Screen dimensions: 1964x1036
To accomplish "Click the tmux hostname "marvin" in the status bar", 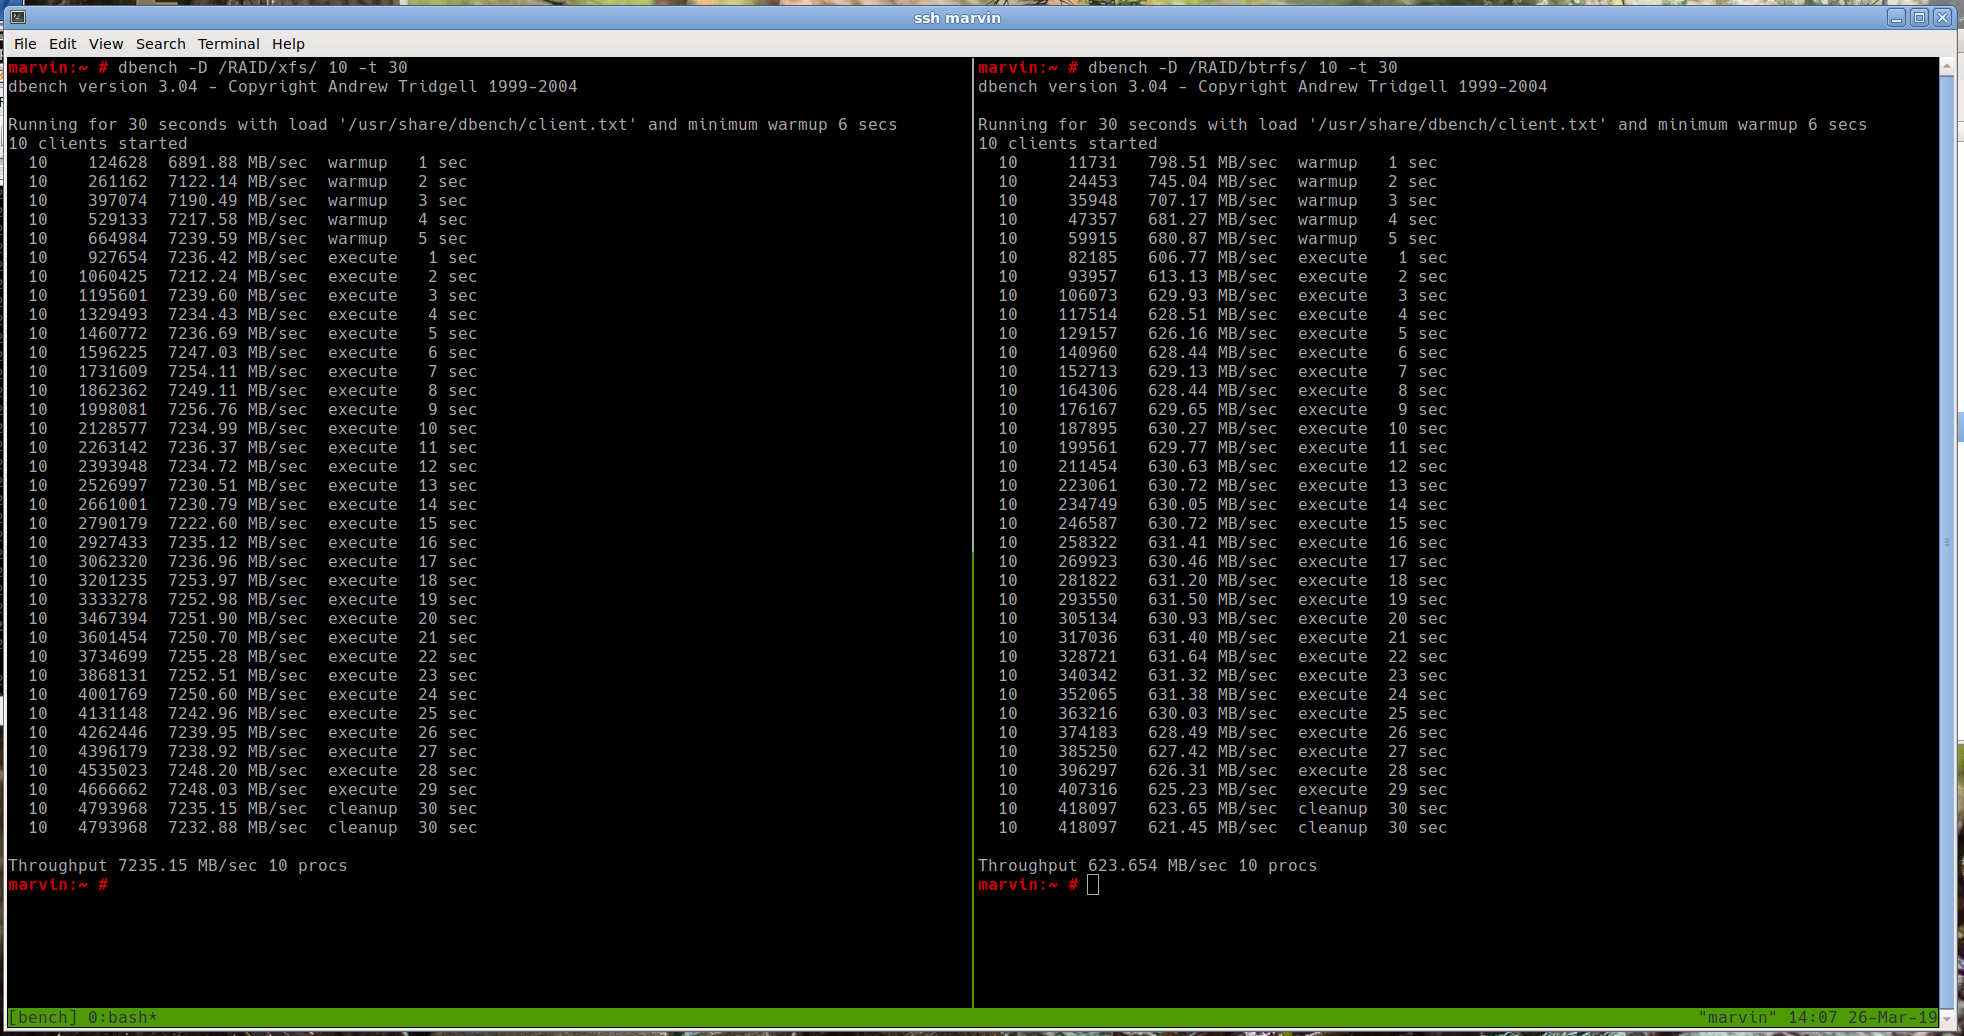I will tap(1737, 1018).
